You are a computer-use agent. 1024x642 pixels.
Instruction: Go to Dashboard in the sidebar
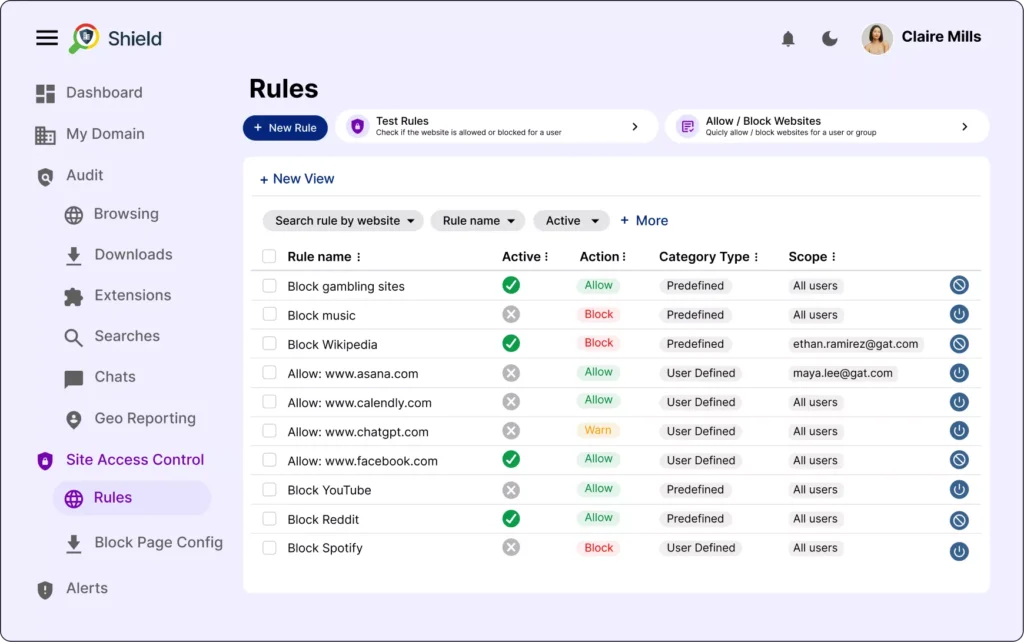coord(103,93)
